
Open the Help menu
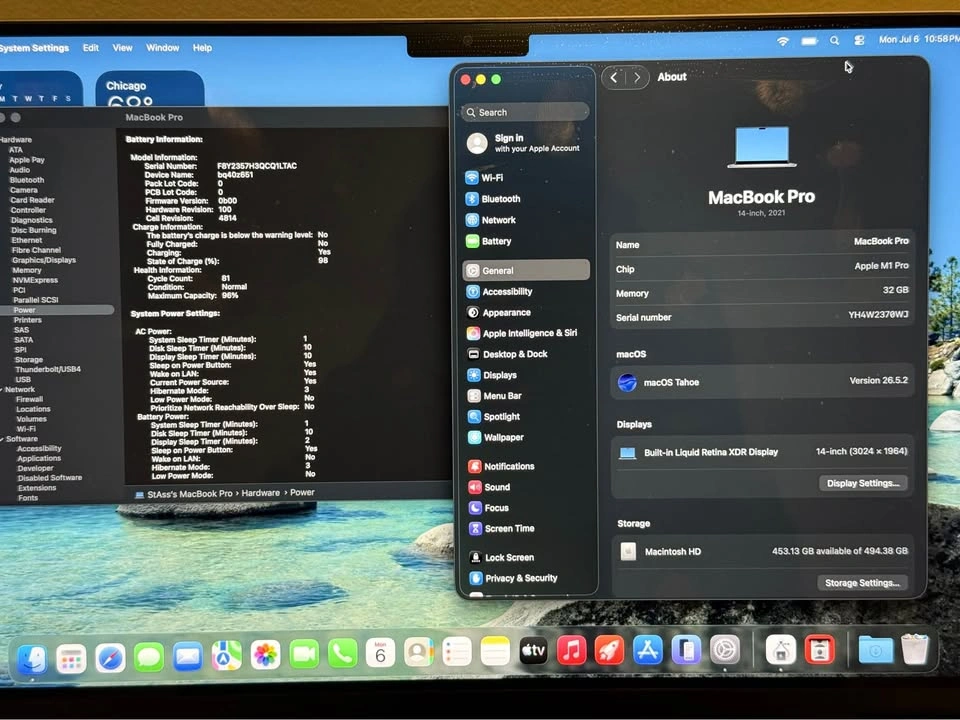point(202,47)
